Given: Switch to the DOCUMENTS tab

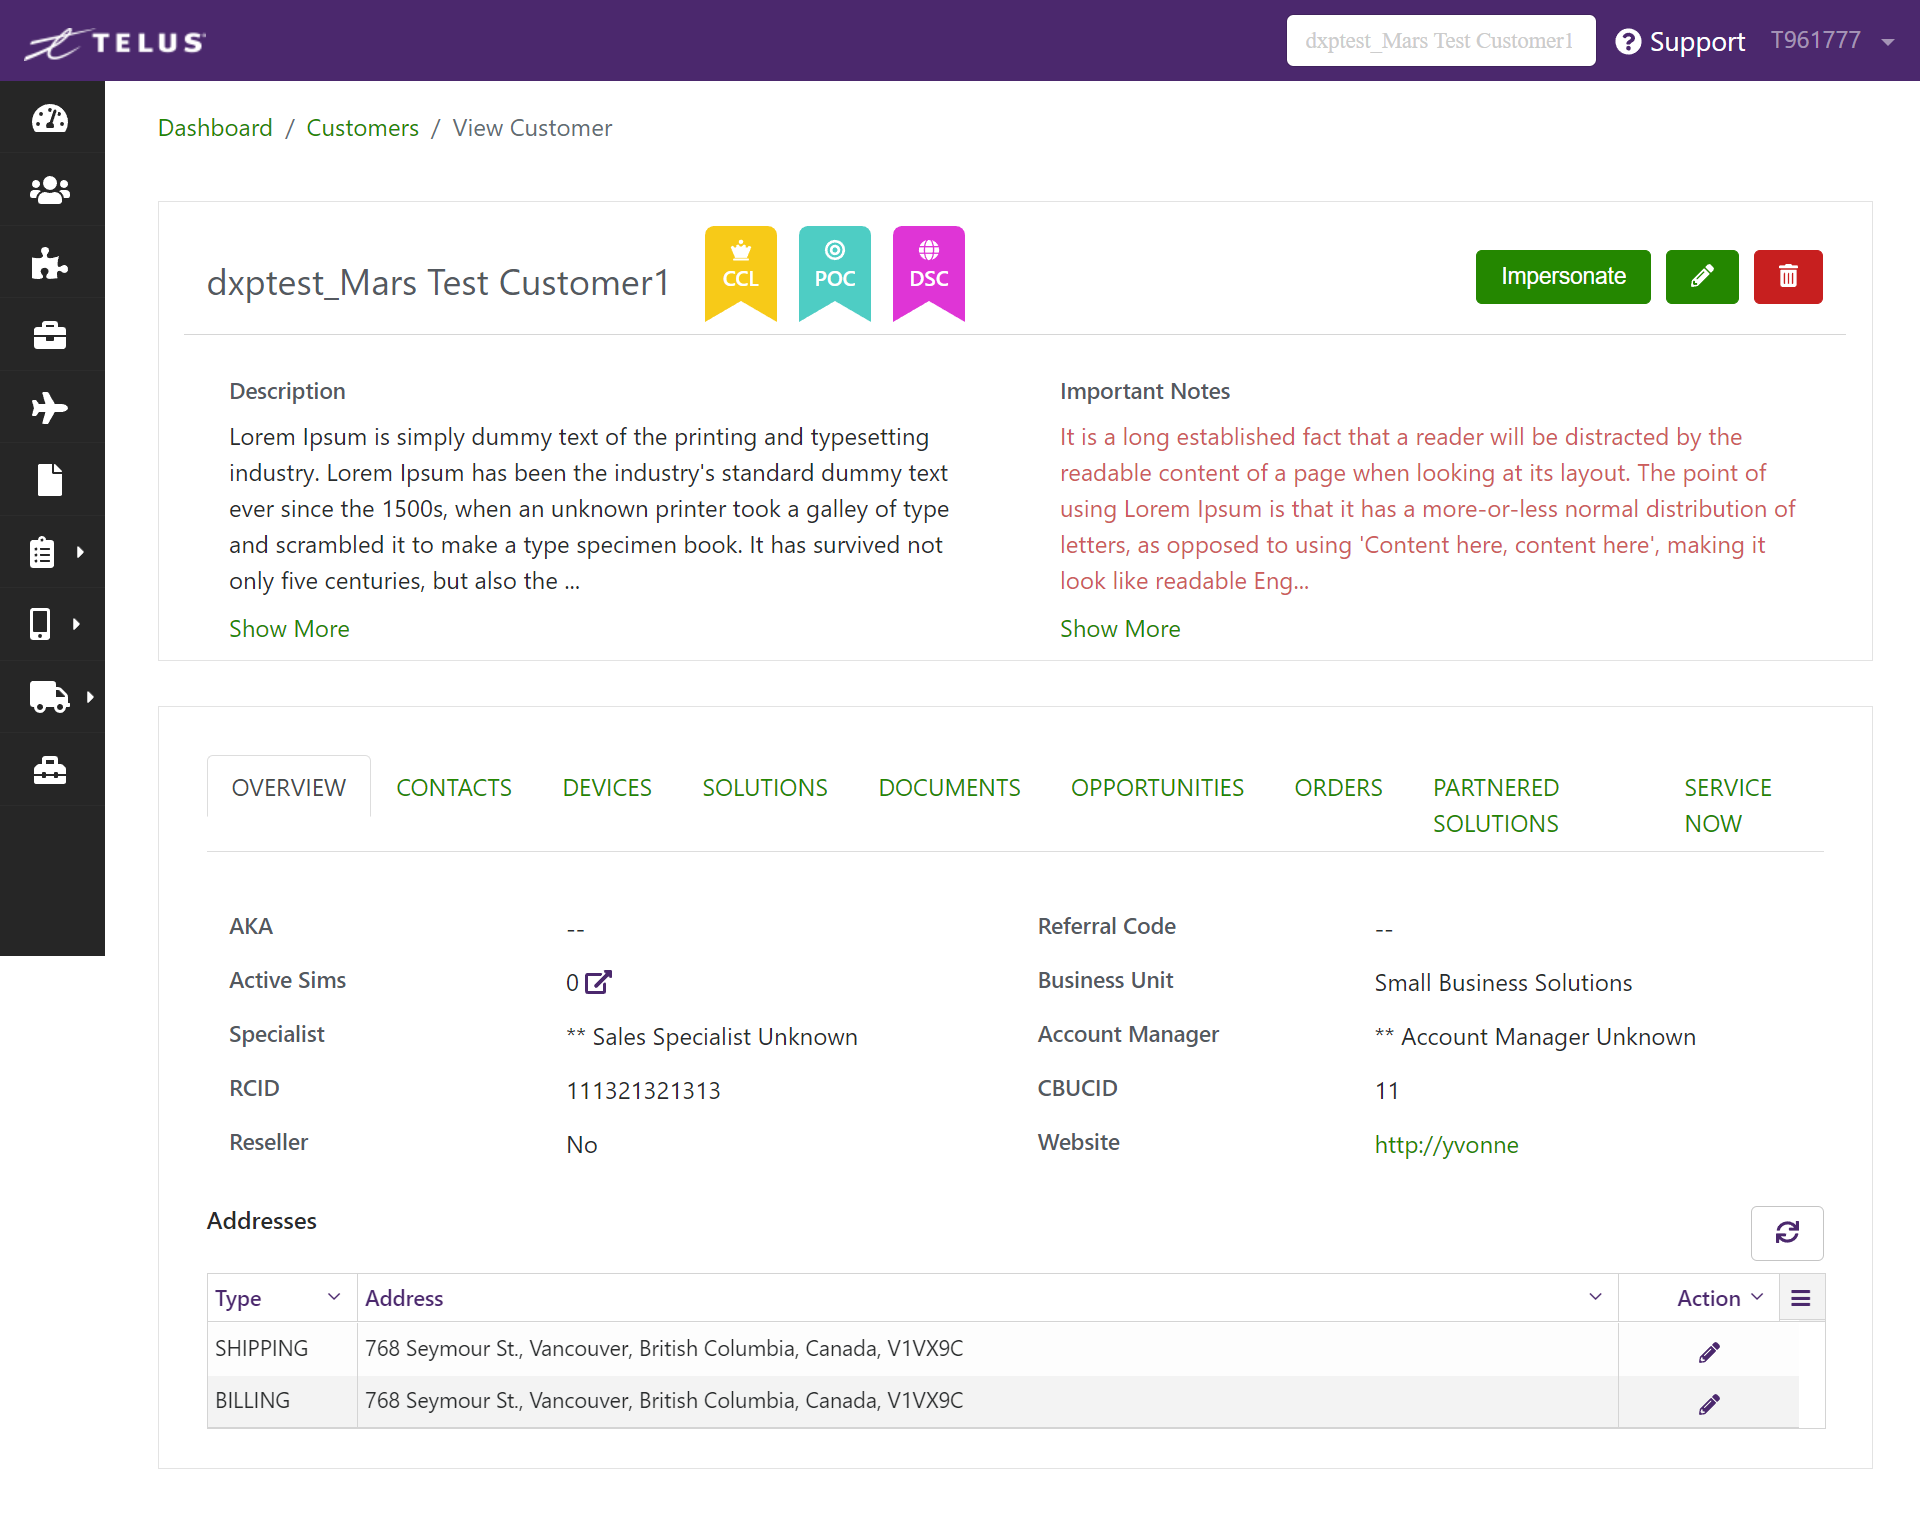Looking at the screenshot, I should 949,788.
